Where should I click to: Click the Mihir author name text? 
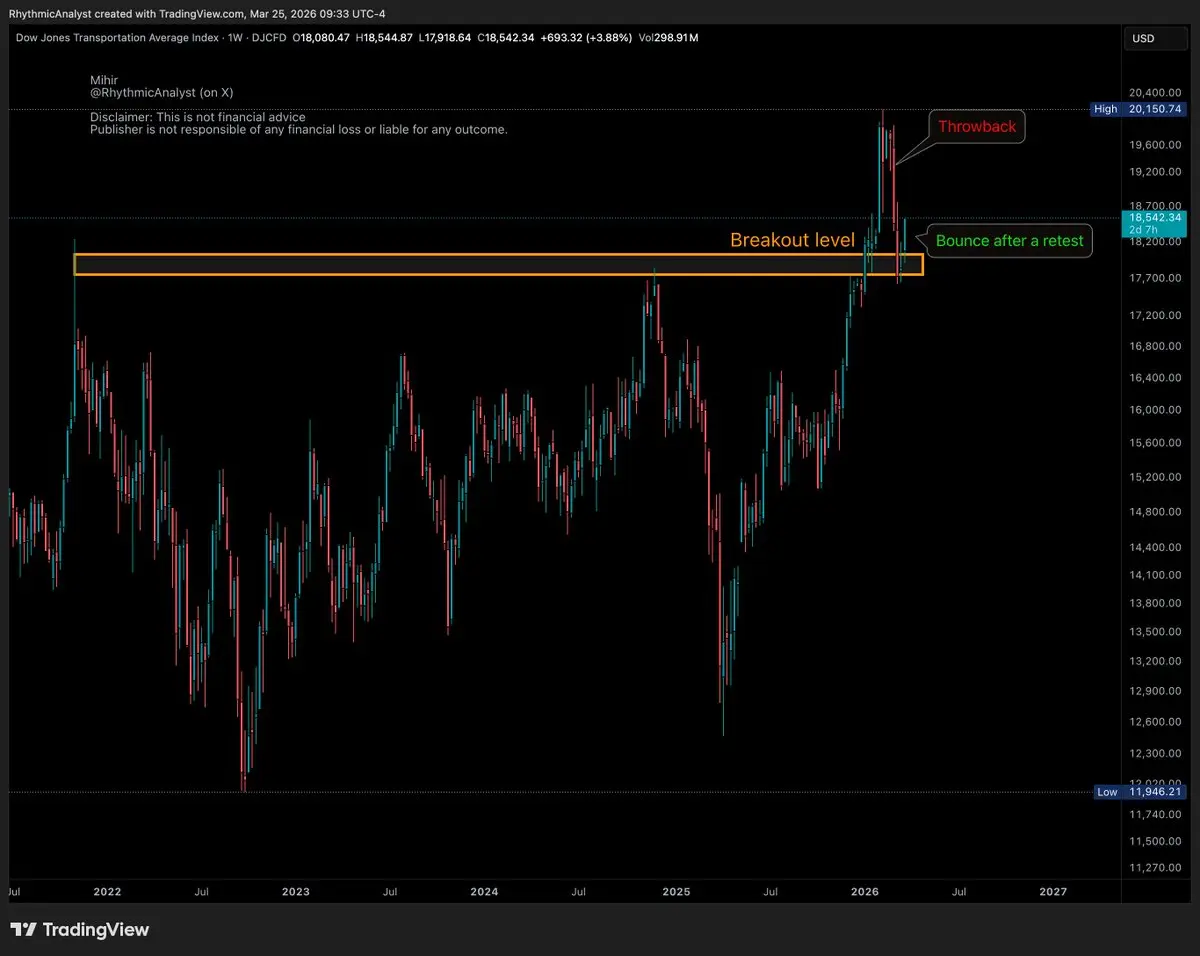click(104, 79)
